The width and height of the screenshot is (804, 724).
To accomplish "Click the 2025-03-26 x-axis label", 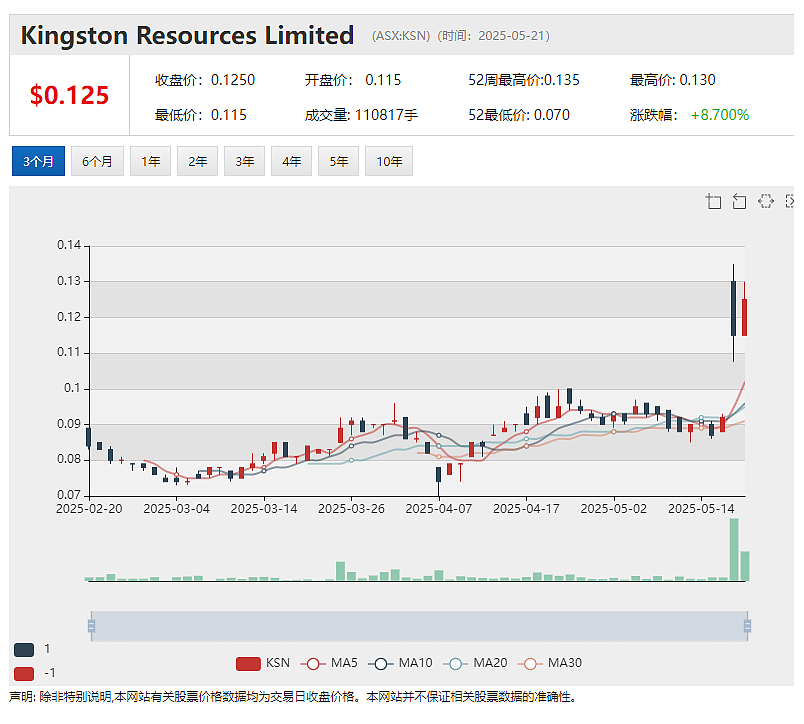I will 351,509.
